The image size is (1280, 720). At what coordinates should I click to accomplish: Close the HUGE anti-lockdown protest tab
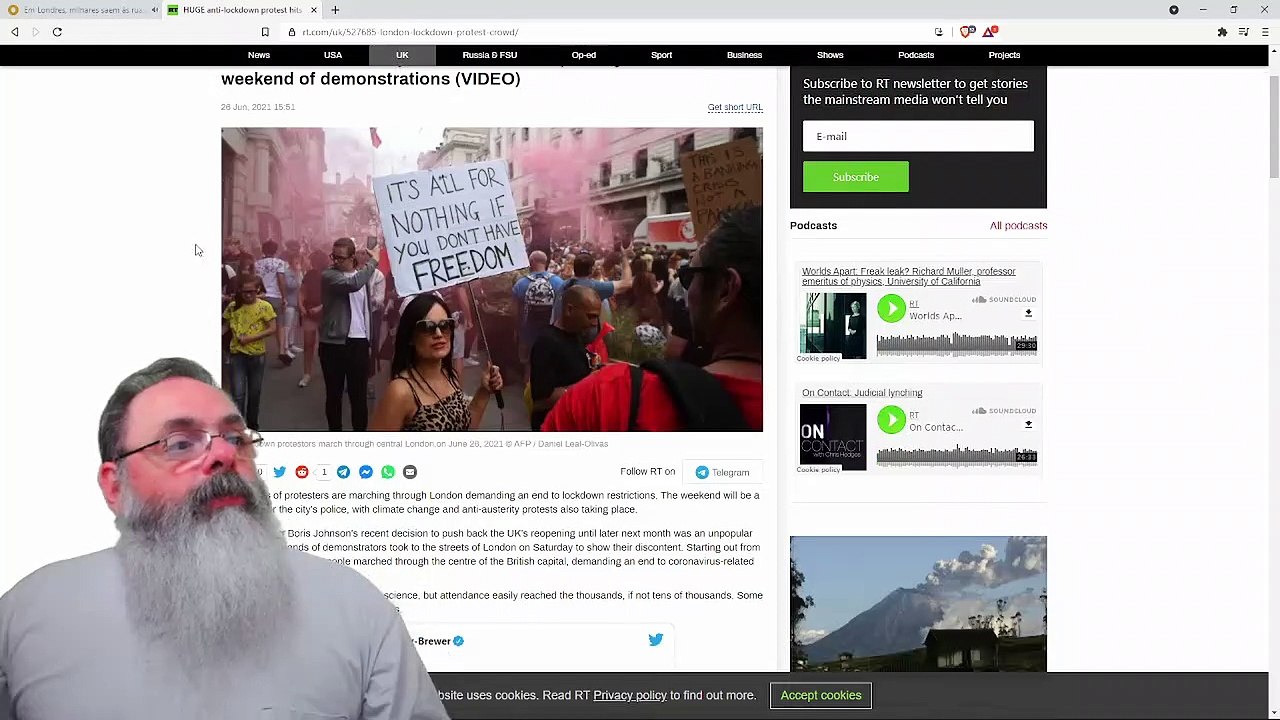coord(314,10)
